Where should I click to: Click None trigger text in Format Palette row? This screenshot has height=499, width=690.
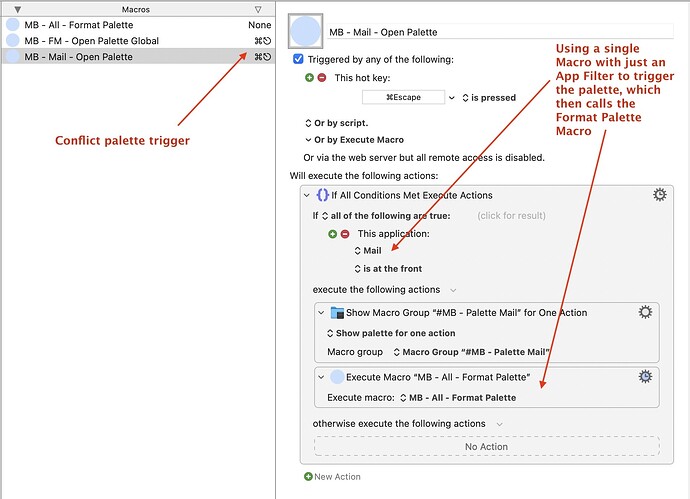(x=260, y=25)
